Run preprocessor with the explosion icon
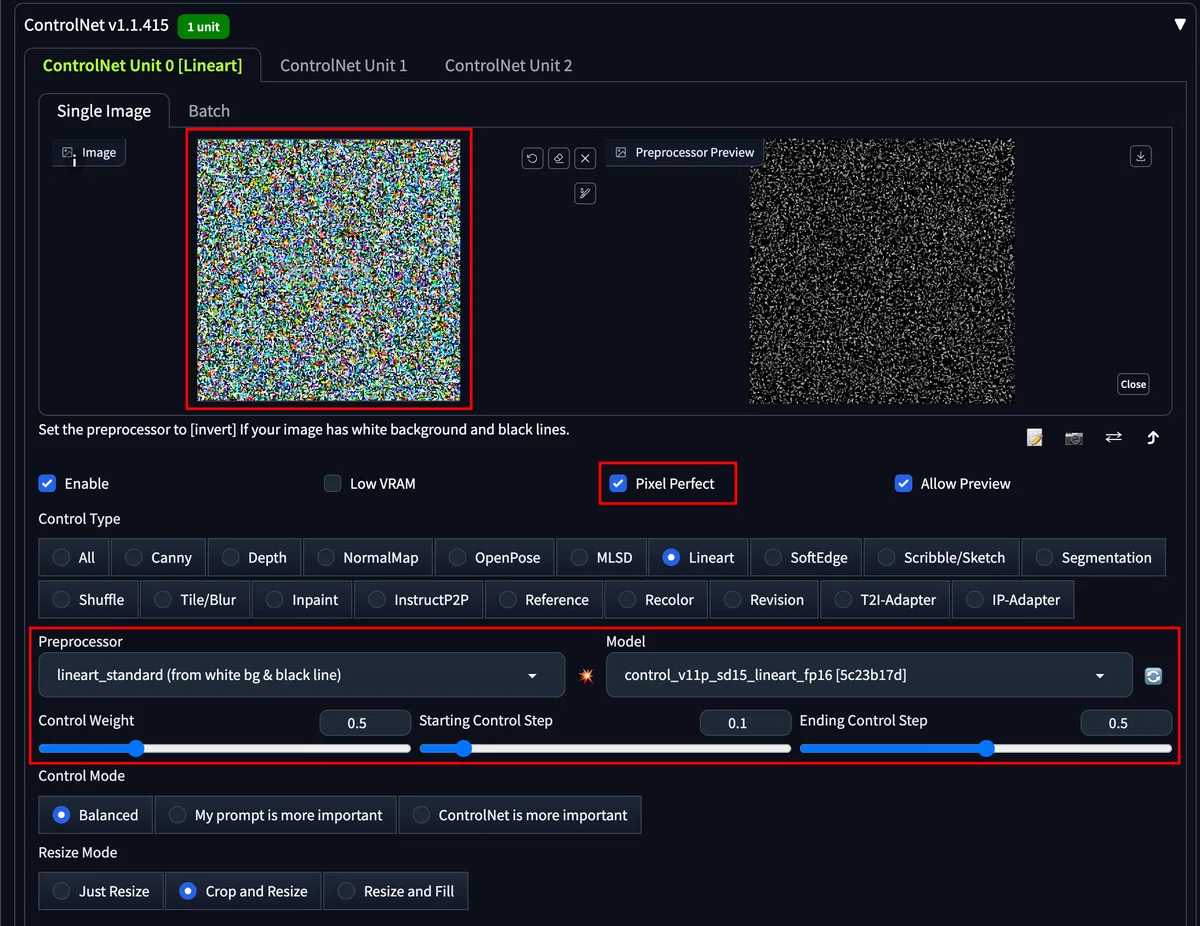 click(x=586, y=676)
